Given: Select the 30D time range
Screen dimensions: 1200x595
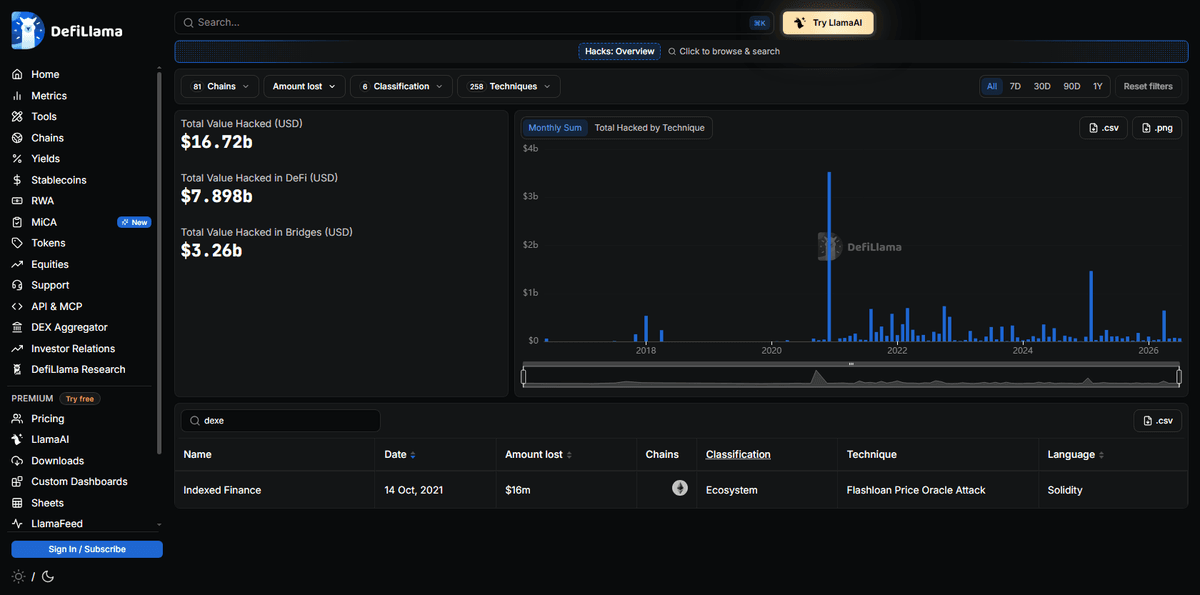Looking at the screenshot, I should click(1042, 87).
